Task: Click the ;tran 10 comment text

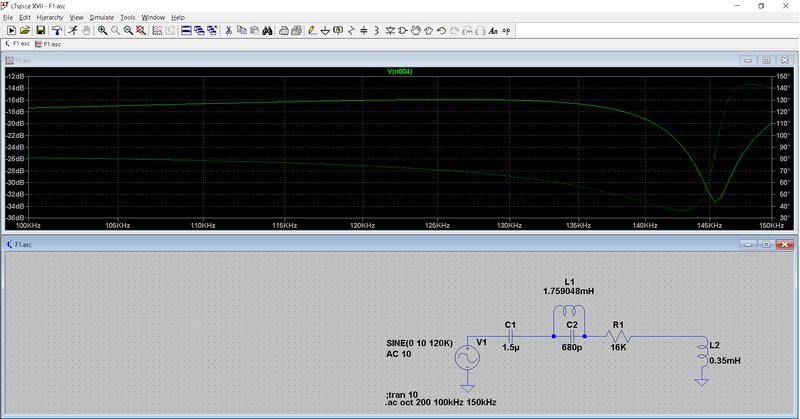Action: (x=402, y=395)
